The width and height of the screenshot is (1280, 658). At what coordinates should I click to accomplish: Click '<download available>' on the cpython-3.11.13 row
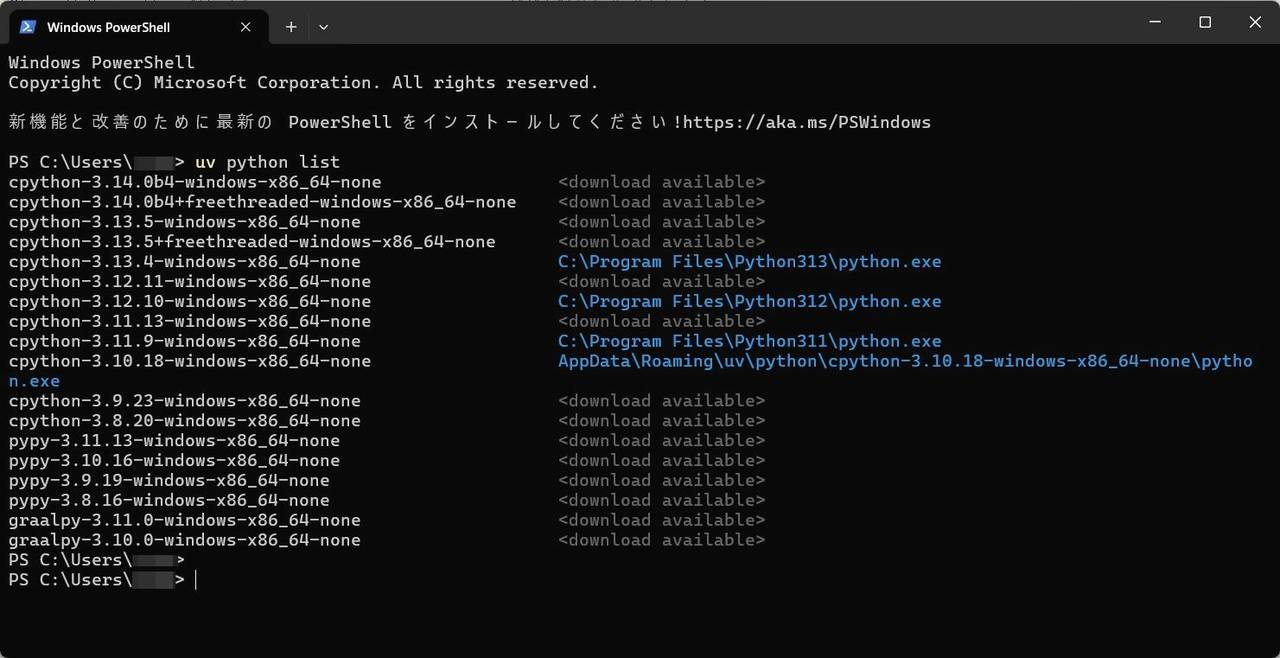pyautogui.click(x=662, y=322)
